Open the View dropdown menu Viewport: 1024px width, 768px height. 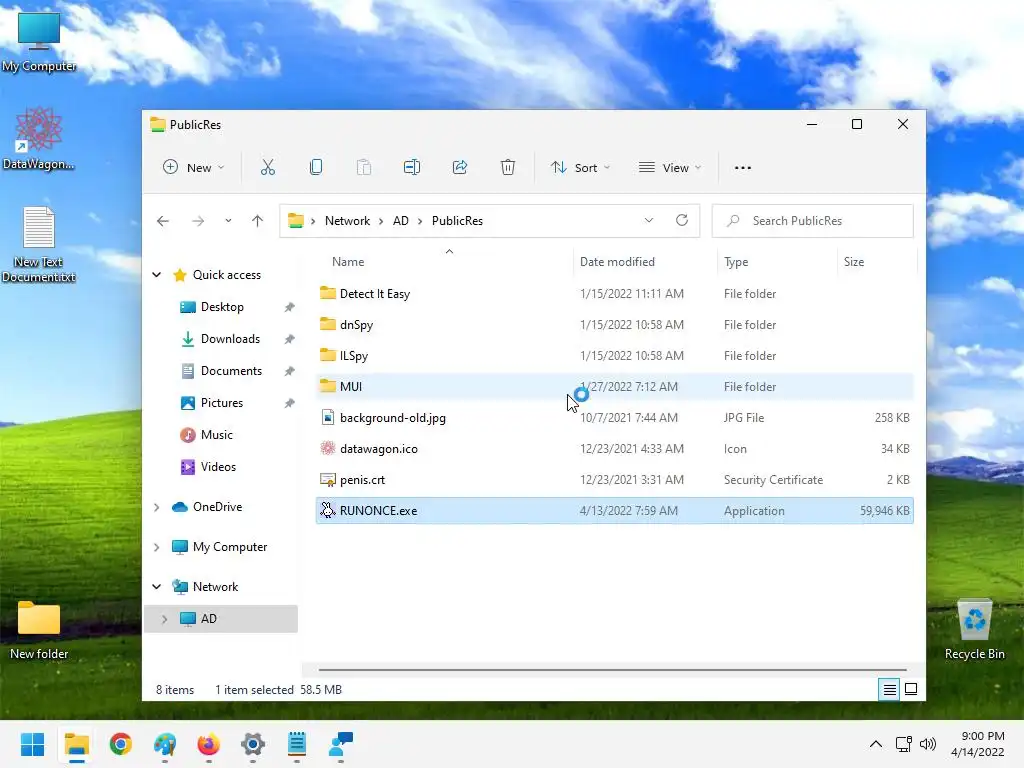click(669, 167)
